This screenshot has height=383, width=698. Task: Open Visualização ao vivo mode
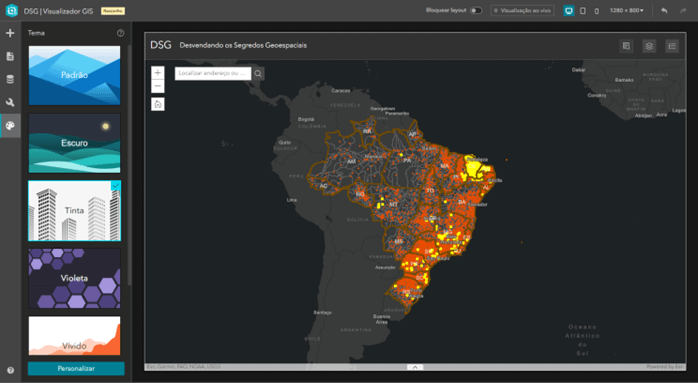coord(523,10)
